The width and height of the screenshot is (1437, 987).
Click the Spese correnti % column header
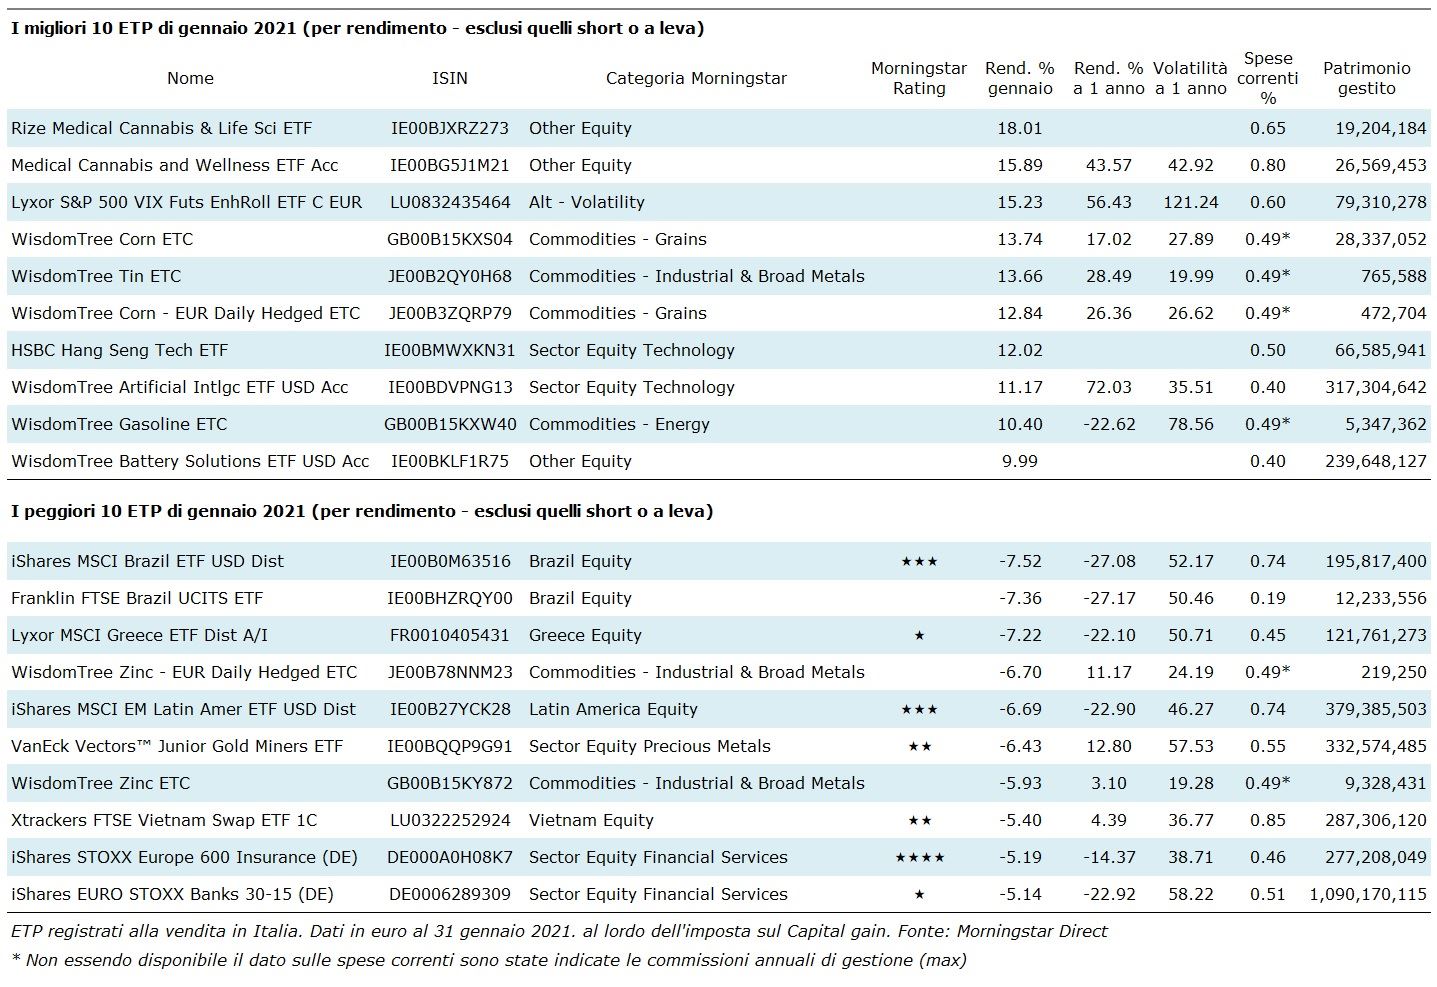(1268, 78)
